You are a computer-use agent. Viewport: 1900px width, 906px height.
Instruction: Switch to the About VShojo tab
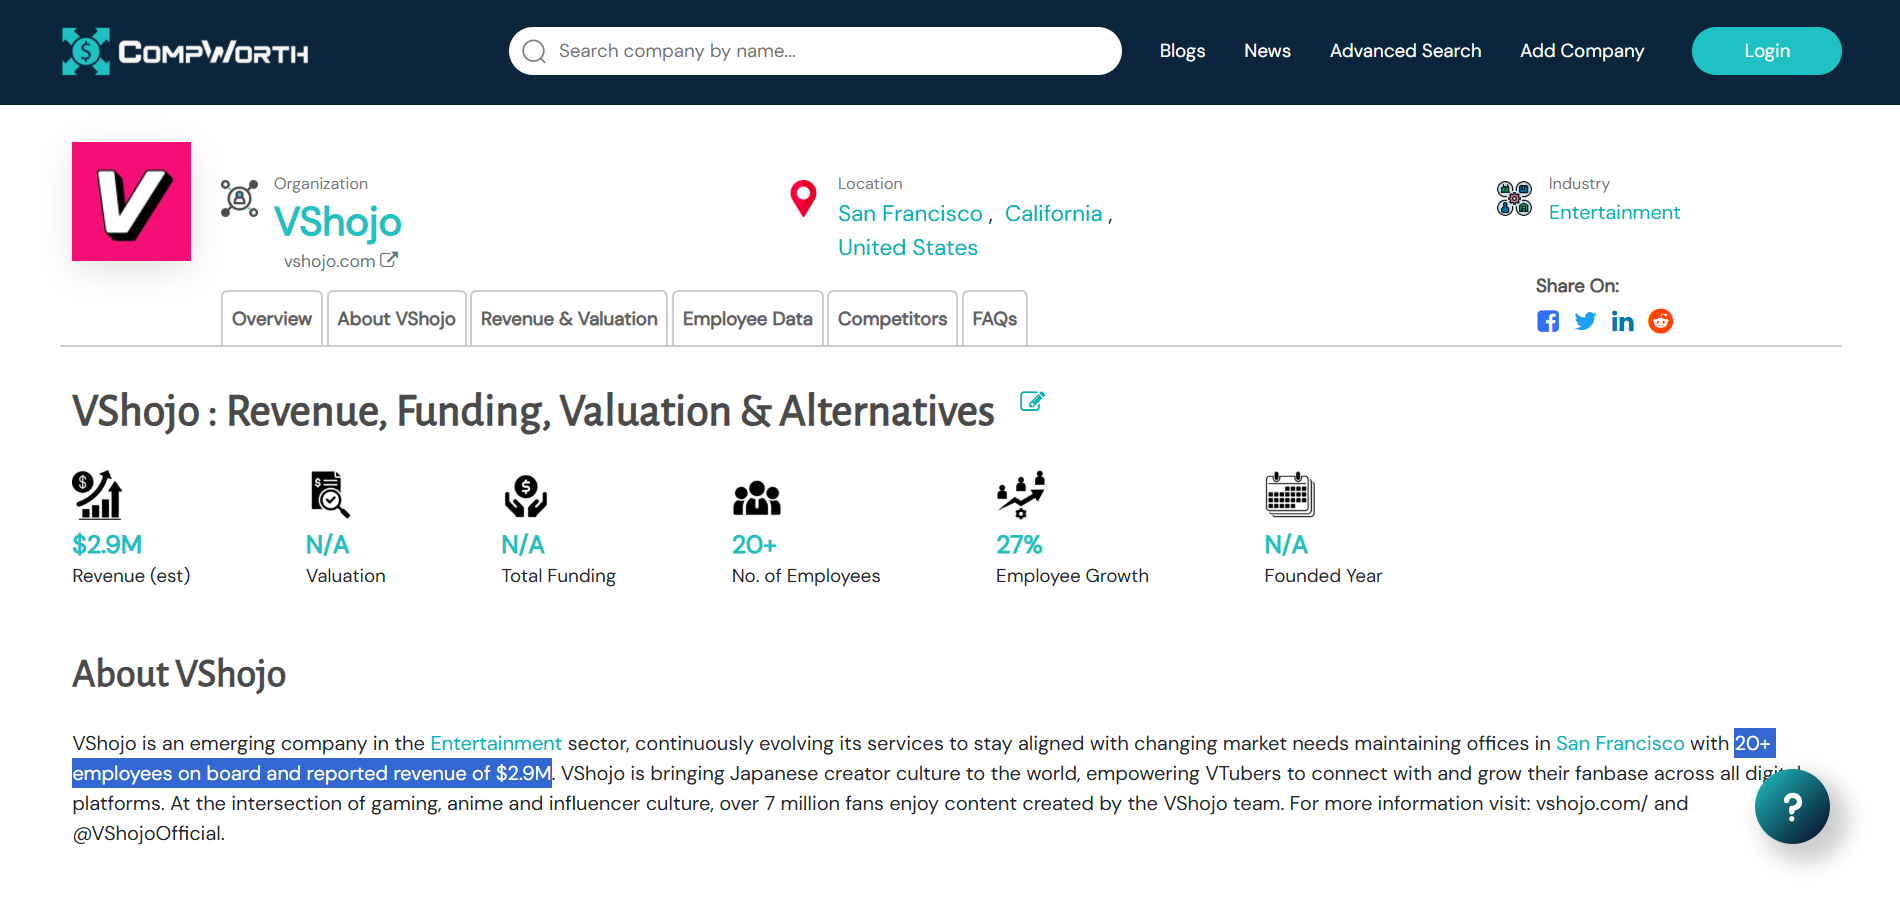[396, 318]
